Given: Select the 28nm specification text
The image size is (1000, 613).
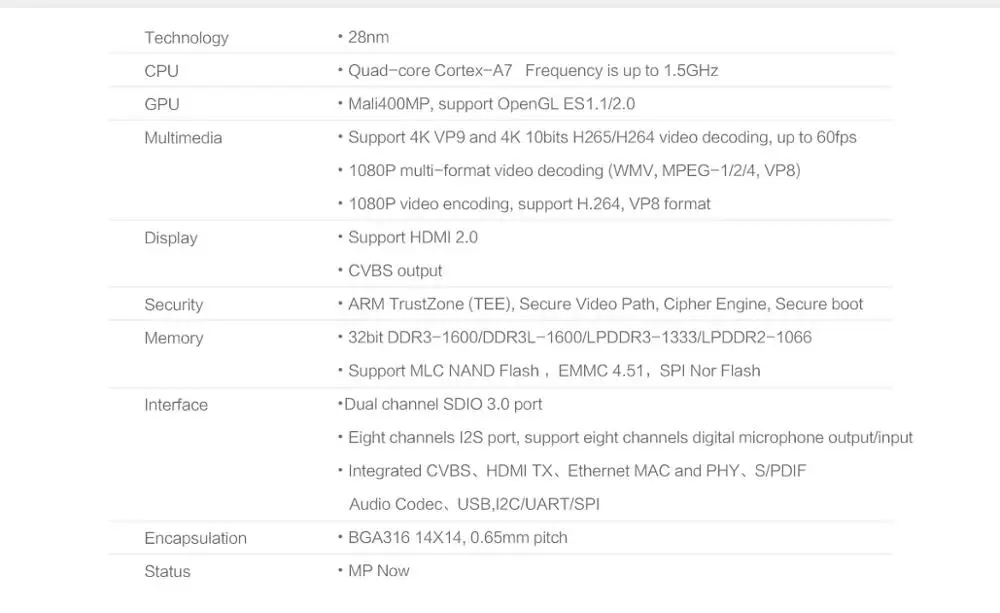Looking at the screenshot, I should pyautogui.click(x=368, y=37).
